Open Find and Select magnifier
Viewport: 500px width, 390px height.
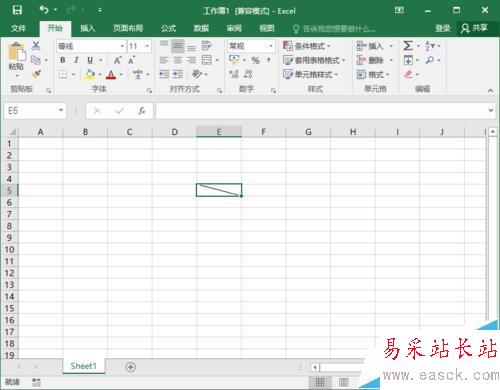(x=433, y=60)
